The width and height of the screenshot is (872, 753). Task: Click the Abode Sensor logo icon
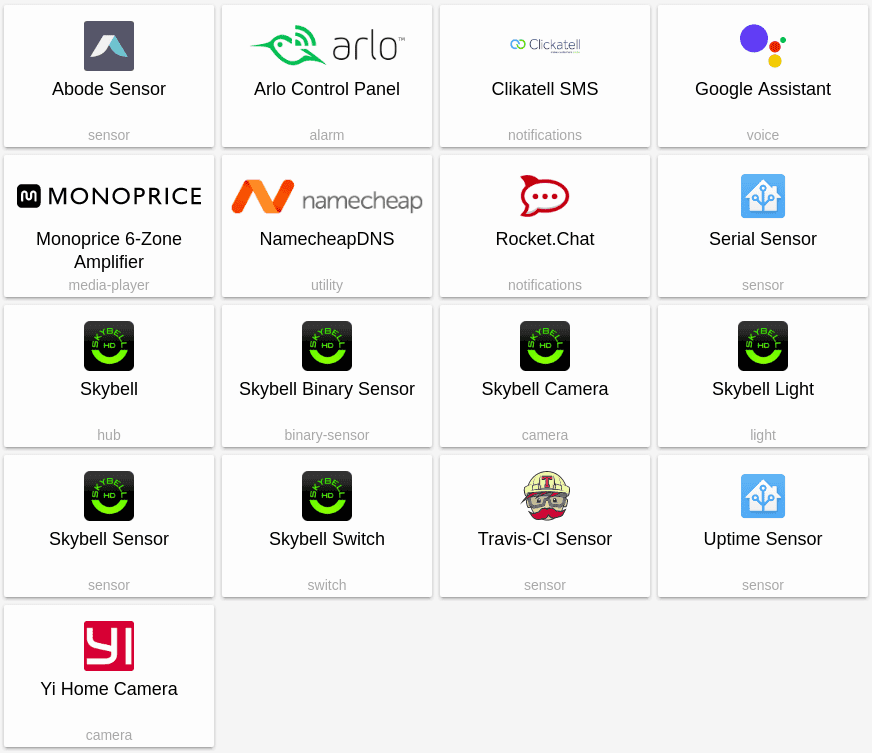109,45
